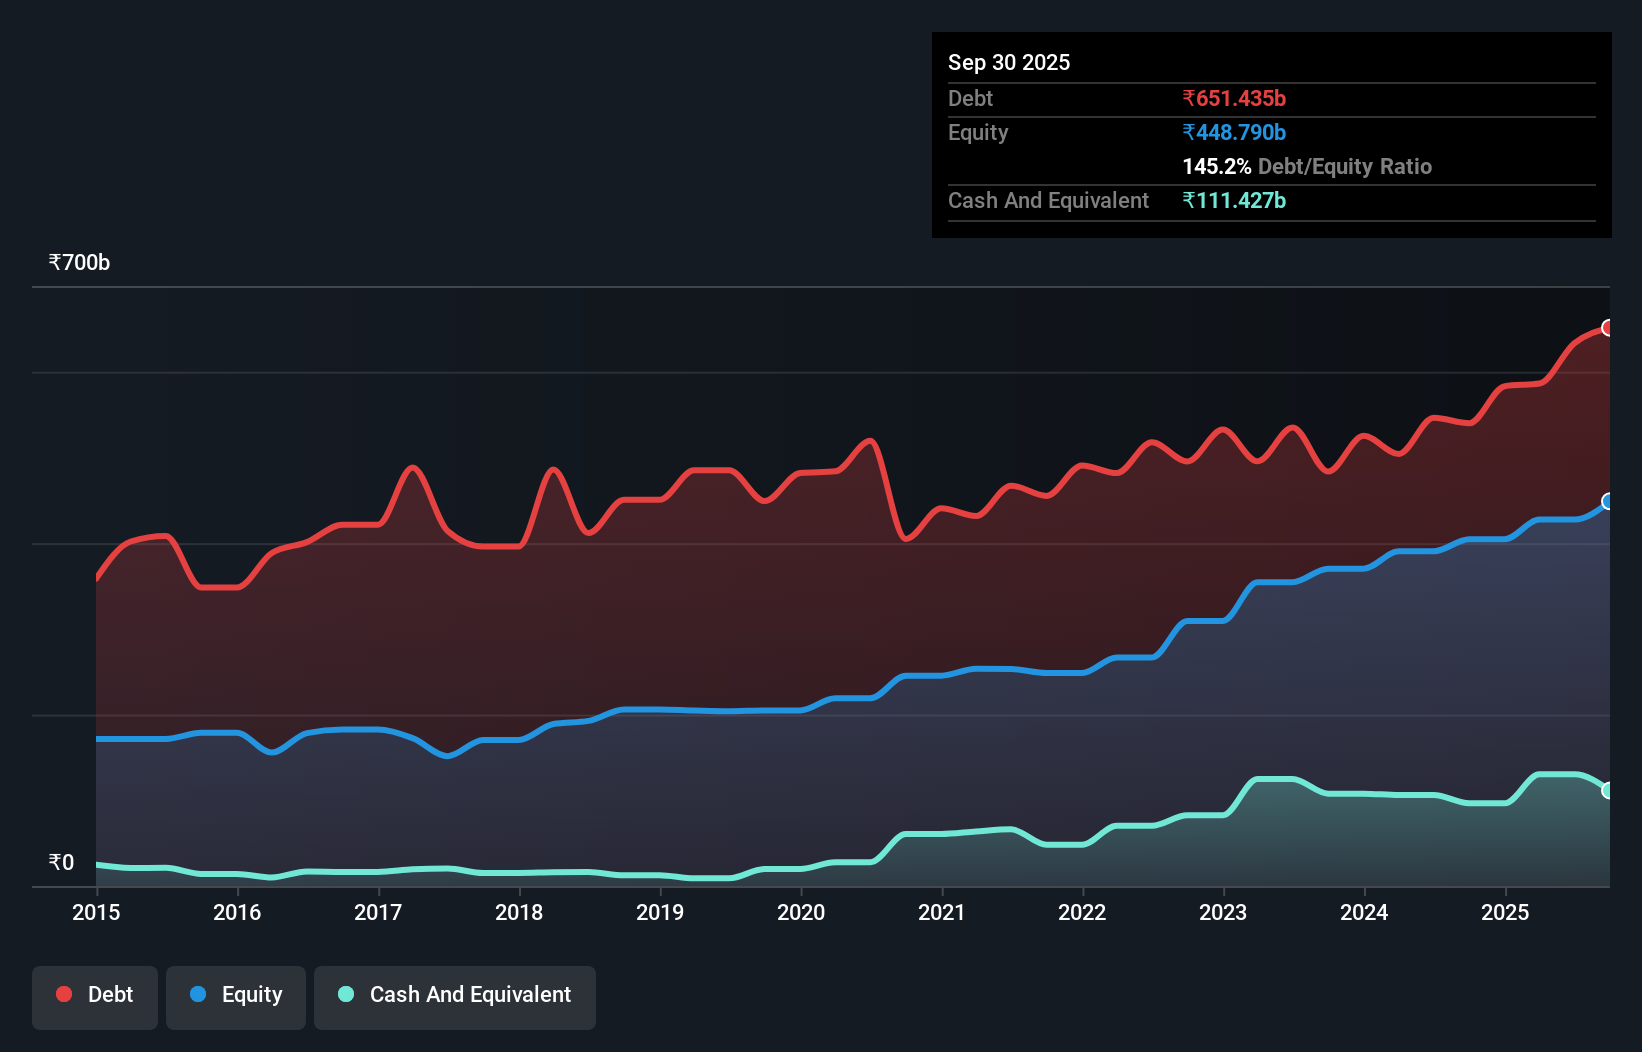Click the ₹448.790b Equity value link
This screenshot has width=1642, height=1052.
(x=1234, y=132)
